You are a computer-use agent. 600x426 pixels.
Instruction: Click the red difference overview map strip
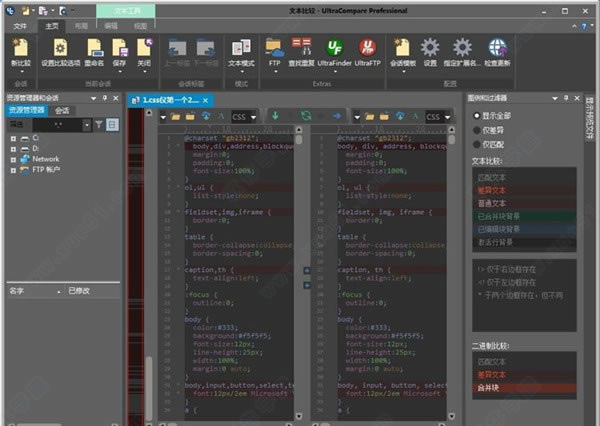(135, 267)
